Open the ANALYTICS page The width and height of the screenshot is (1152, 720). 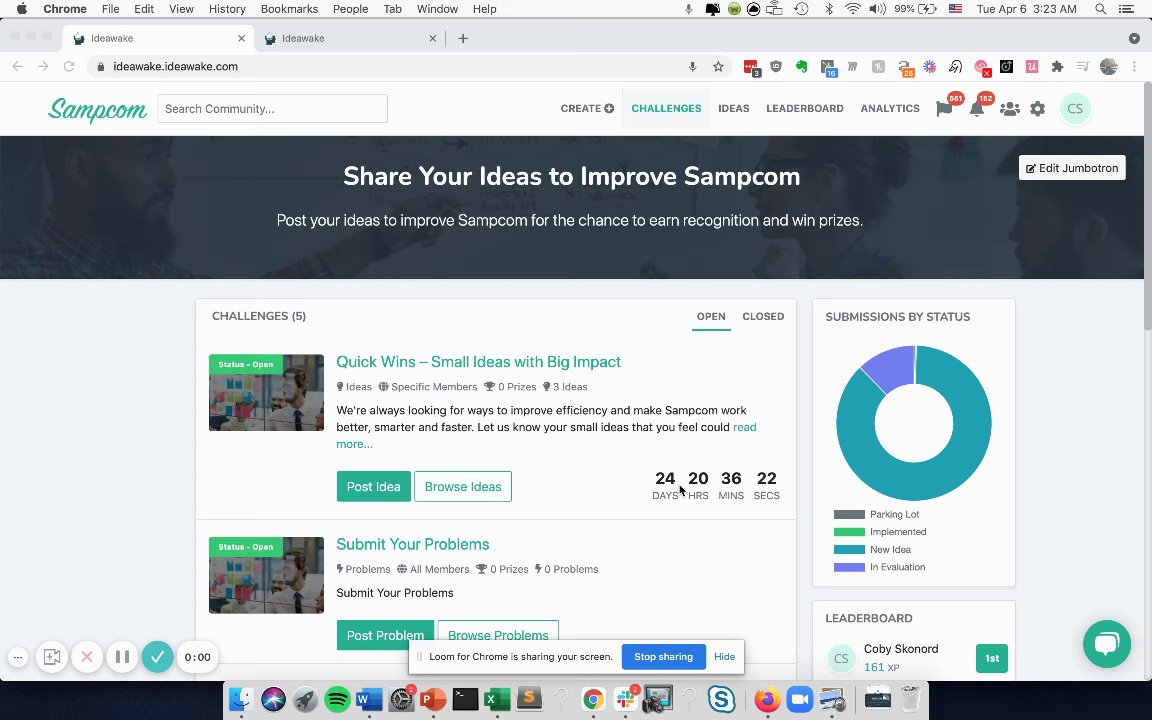tap(890, 109)
